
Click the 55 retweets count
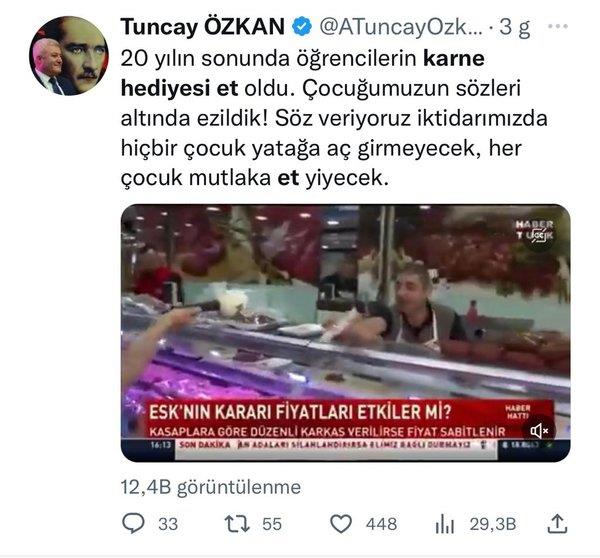(x=272, y=524)
